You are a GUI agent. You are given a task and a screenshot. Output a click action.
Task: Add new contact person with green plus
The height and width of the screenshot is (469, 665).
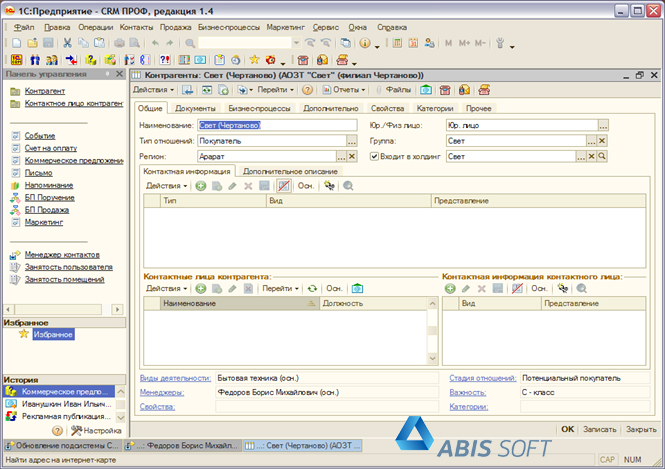pyautogui.click(x=201, y=288)
